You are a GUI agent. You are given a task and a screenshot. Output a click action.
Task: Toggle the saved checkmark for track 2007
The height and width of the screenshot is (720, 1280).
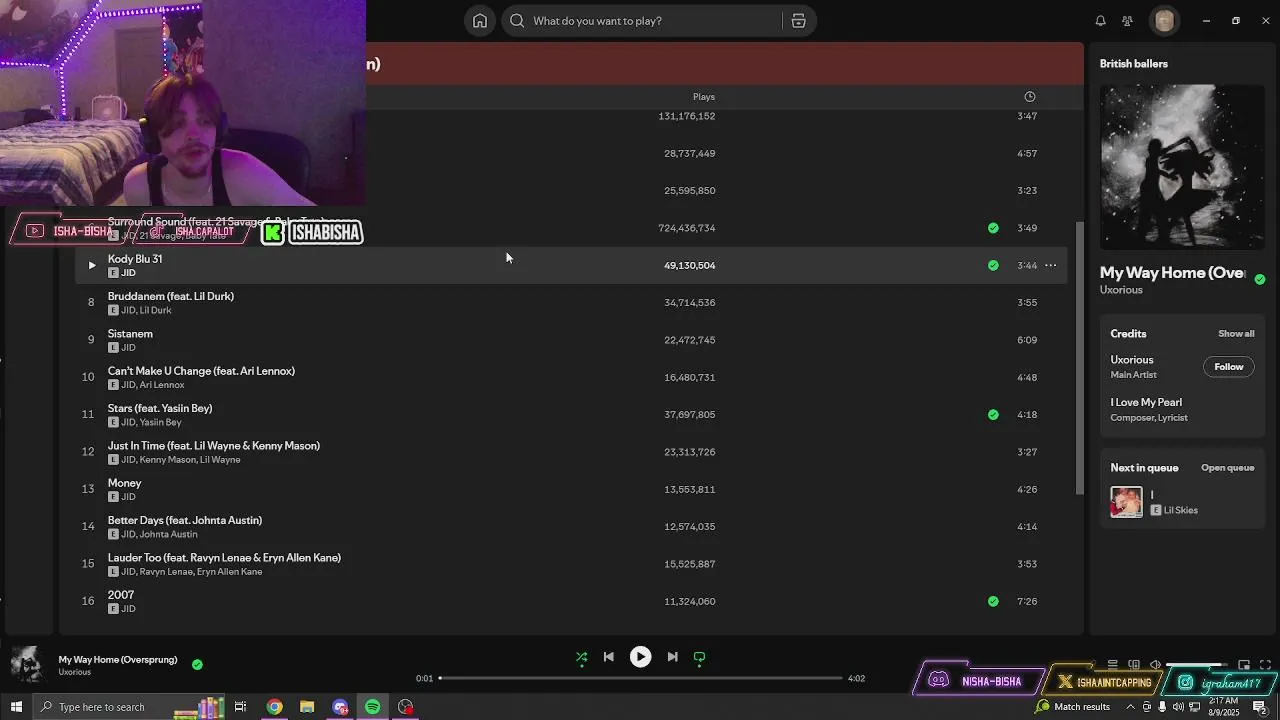pyautogui.click(x=993, y=601)
